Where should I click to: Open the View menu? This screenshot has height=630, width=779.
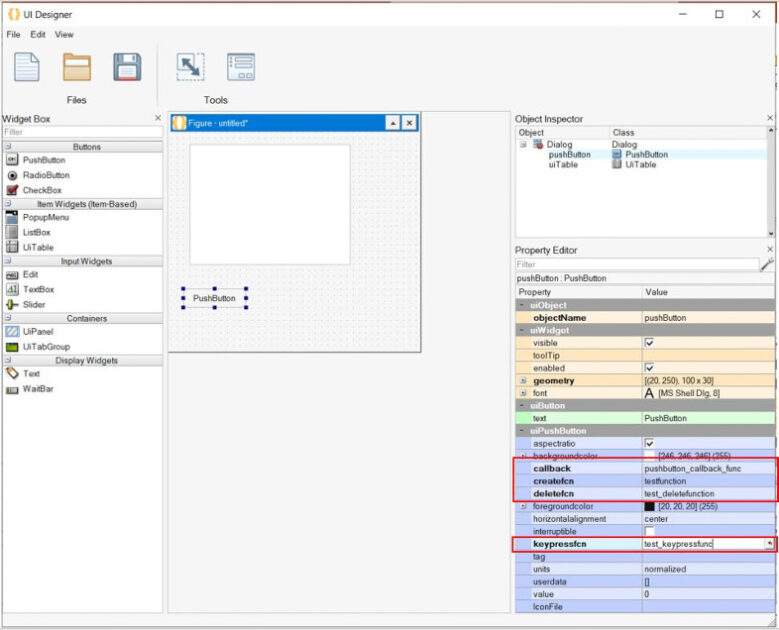[64, 35]
